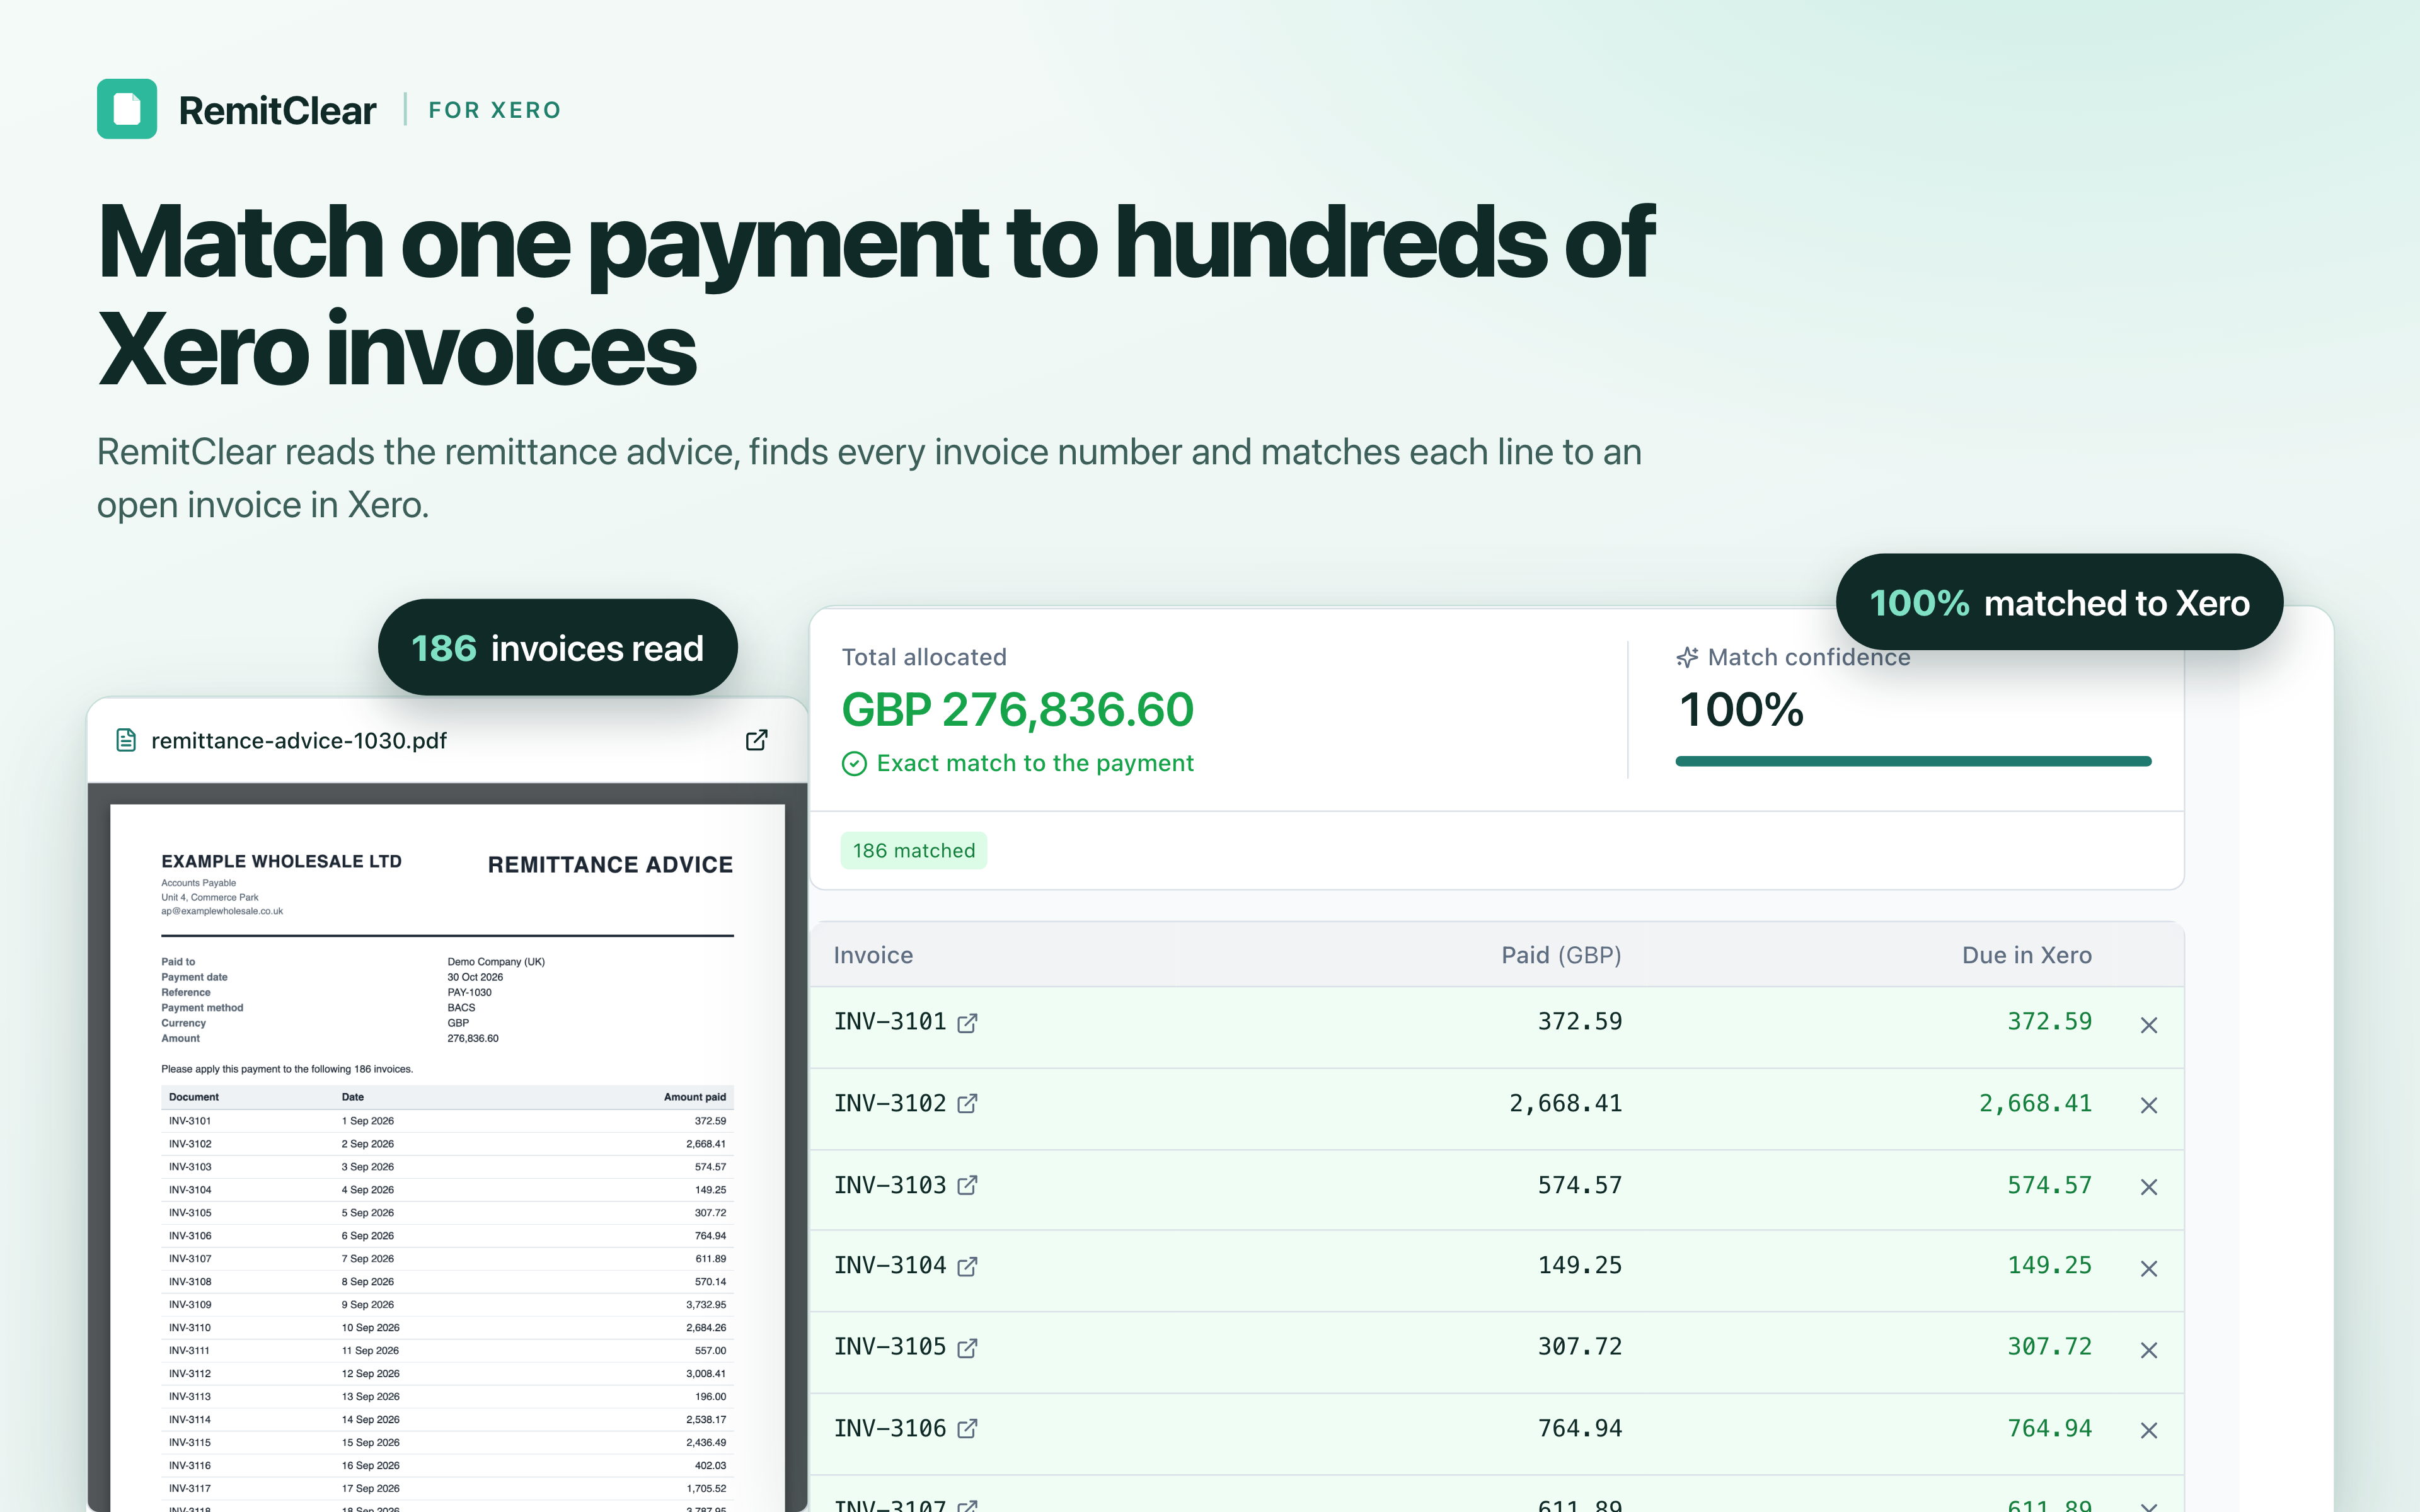Click the Invoice column header
2420x1512 pixels.
point(873,955)
